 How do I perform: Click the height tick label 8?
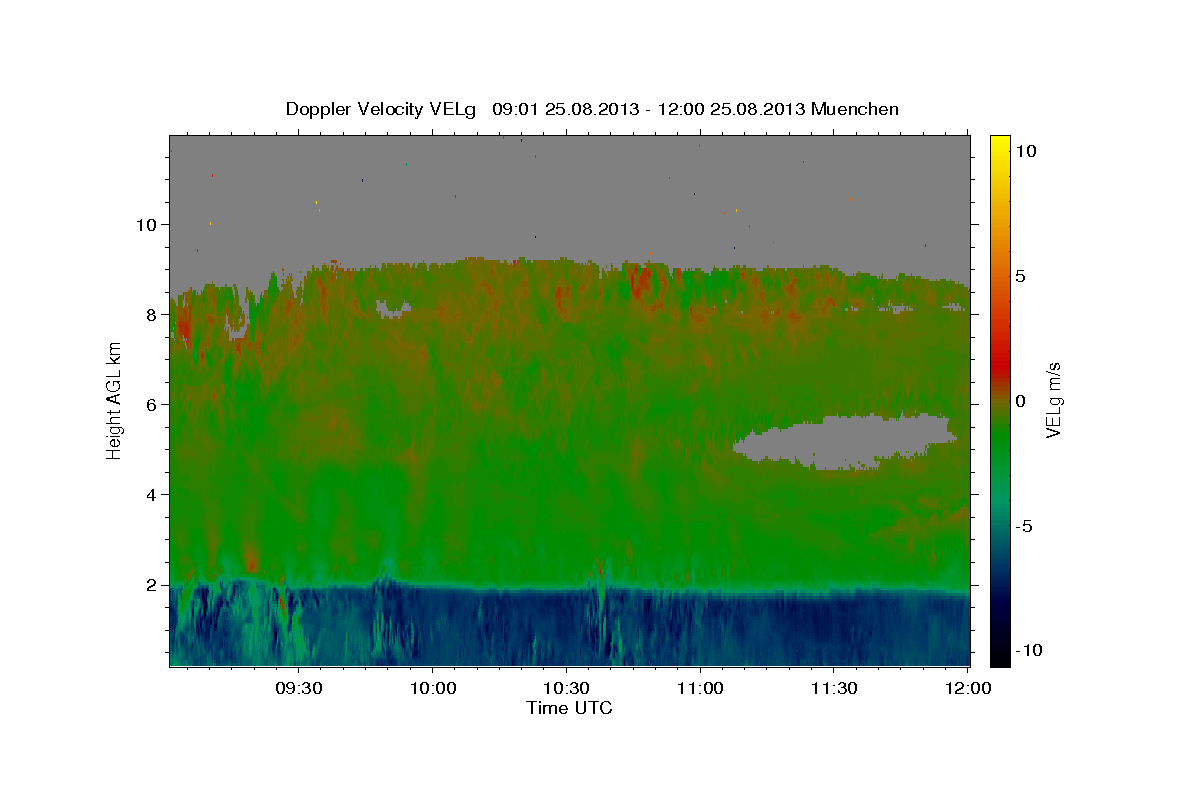pyautogui.click(x=150, y=315)
